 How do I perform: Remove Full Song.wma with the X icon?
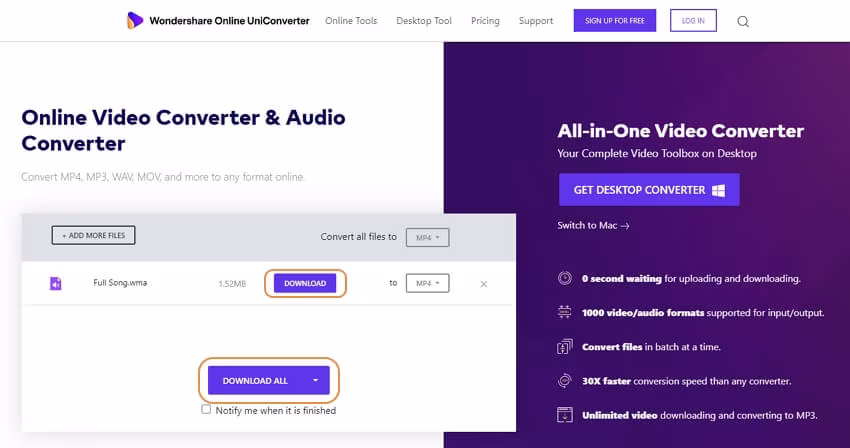[x=484, y=284]
